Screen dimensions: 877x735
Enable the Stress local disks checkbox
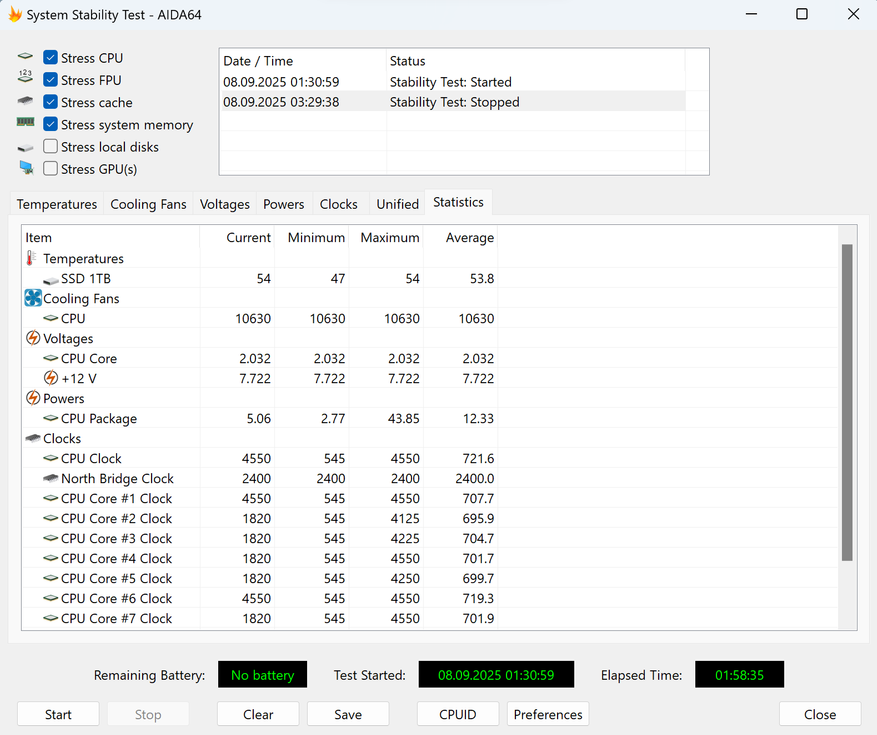pyautogui.click(x=51, y=147)
